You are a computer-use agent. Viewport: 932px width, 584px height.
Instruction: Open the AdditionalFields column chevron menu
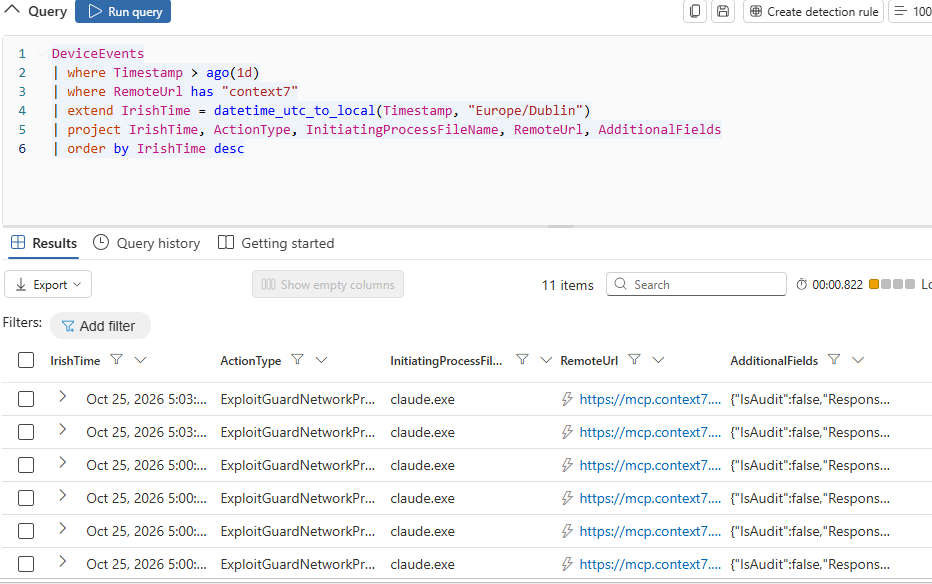[858, 359]
